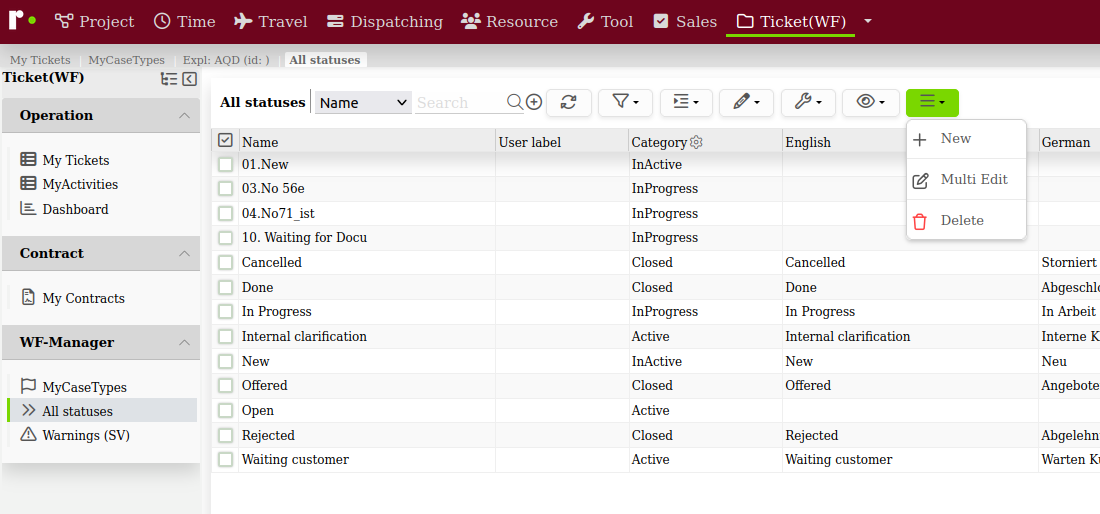Open the Time module

[x=184, y=22]
